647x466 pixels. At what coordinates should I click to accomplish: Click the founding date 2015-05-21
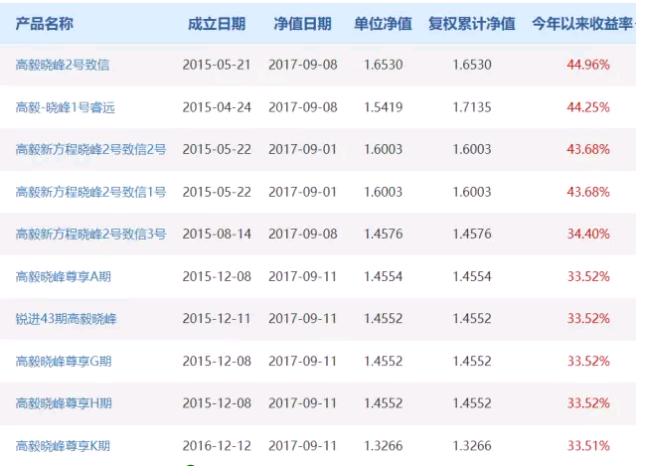point(217,65)
